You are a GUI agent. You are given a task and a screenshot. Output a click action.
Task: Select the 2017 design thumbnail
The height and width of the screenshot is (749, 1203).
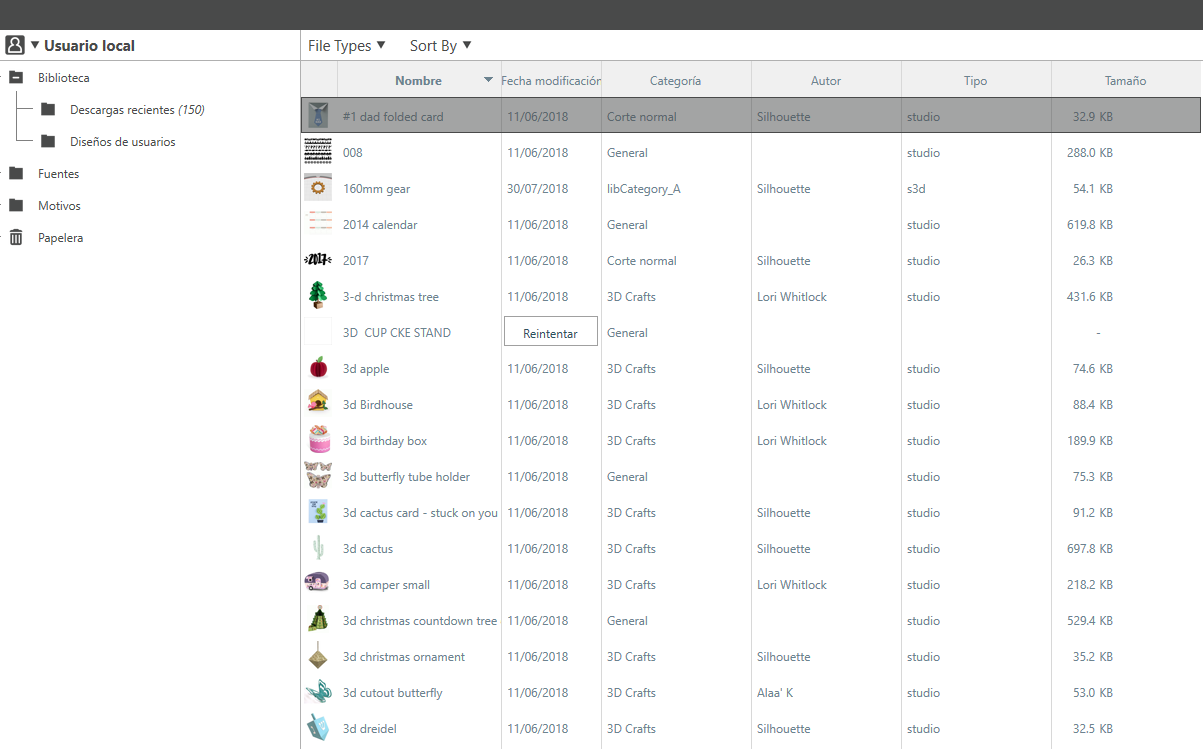coord(318,260)
